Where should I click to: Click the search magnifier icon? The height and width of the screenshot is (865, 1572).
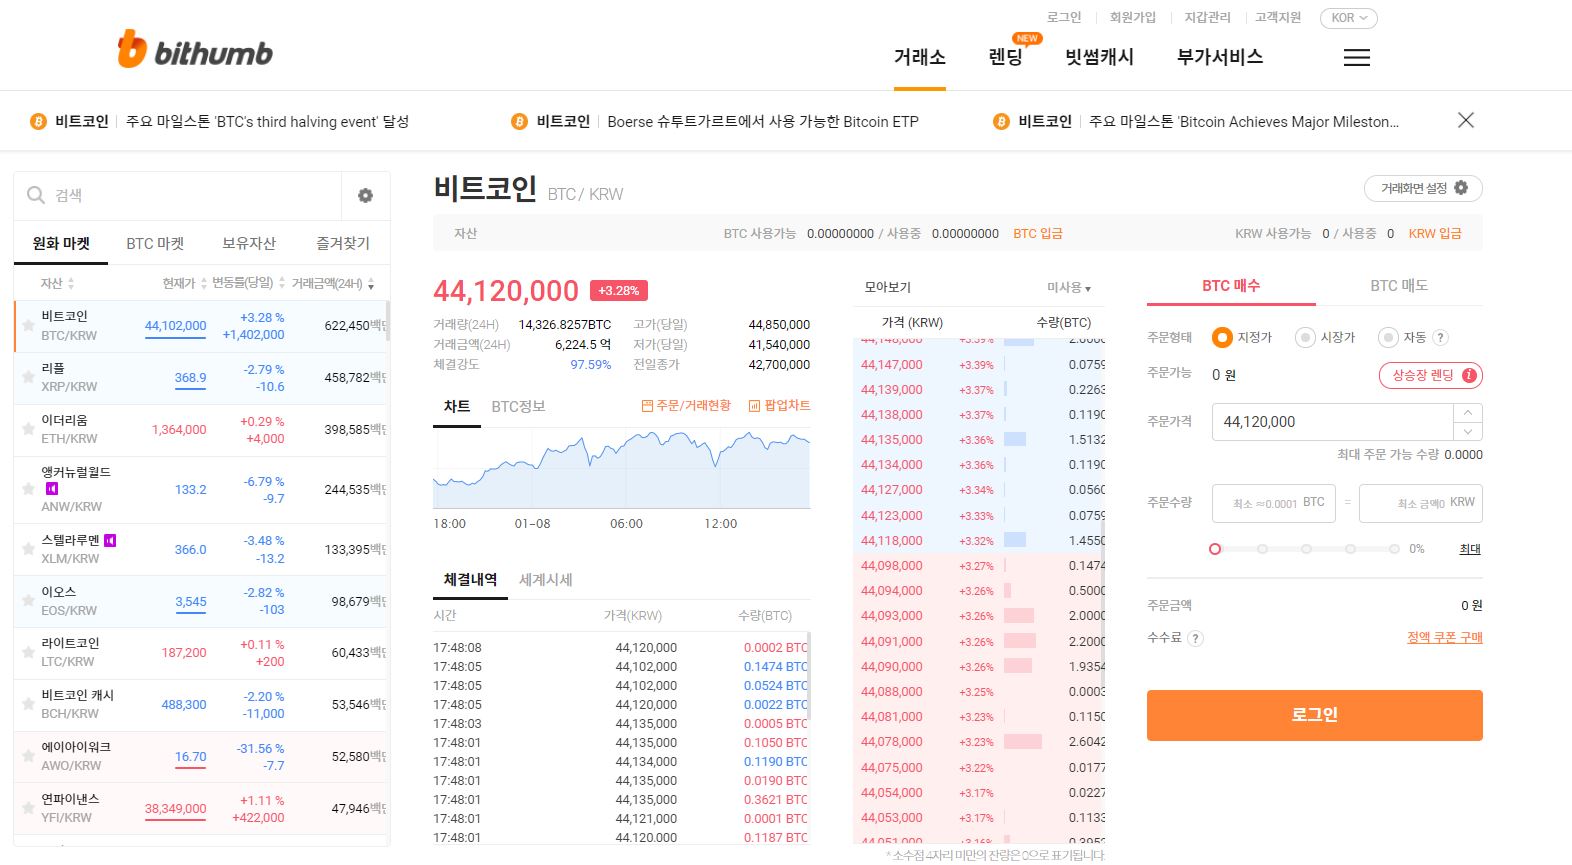tap(36, 195)
